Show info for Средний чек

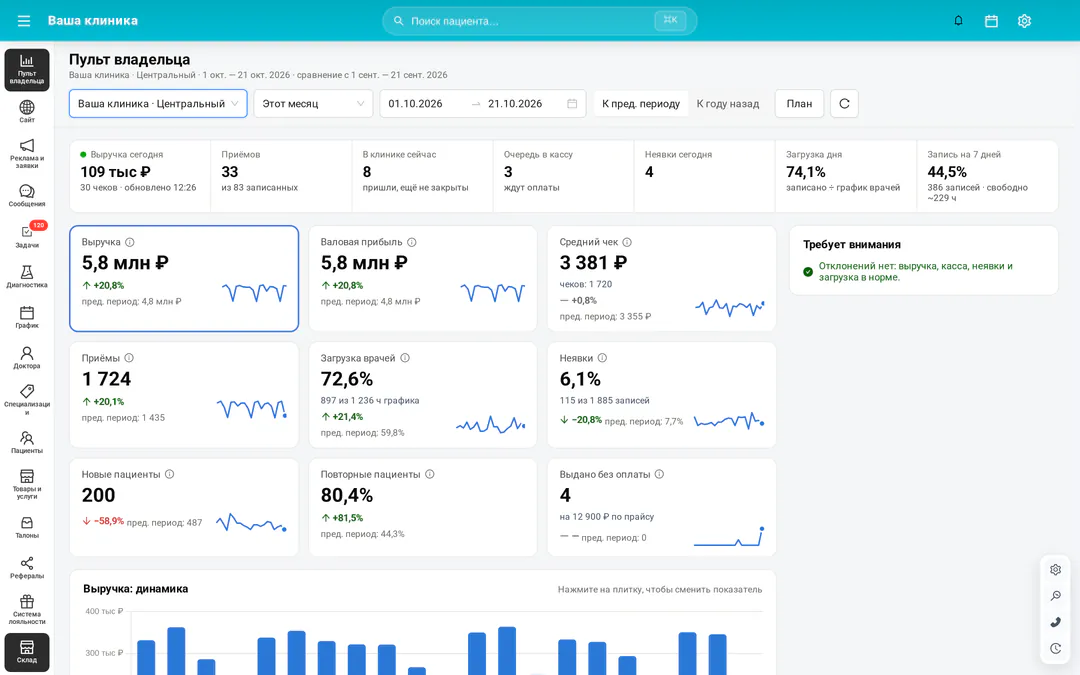coord(627,242)
